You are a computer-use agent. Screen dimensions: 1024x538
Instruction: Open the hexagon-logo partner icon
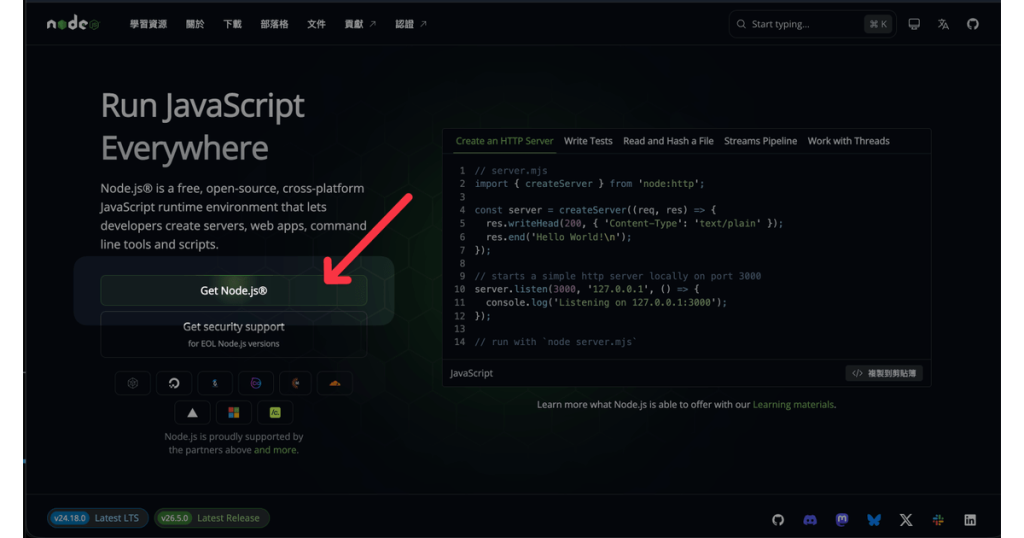[x=133, y=383]
